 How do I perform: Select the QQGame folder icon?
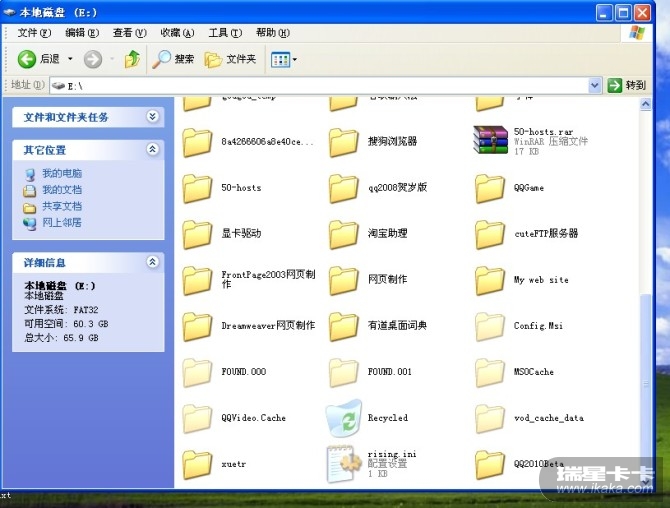pos(490,188)
